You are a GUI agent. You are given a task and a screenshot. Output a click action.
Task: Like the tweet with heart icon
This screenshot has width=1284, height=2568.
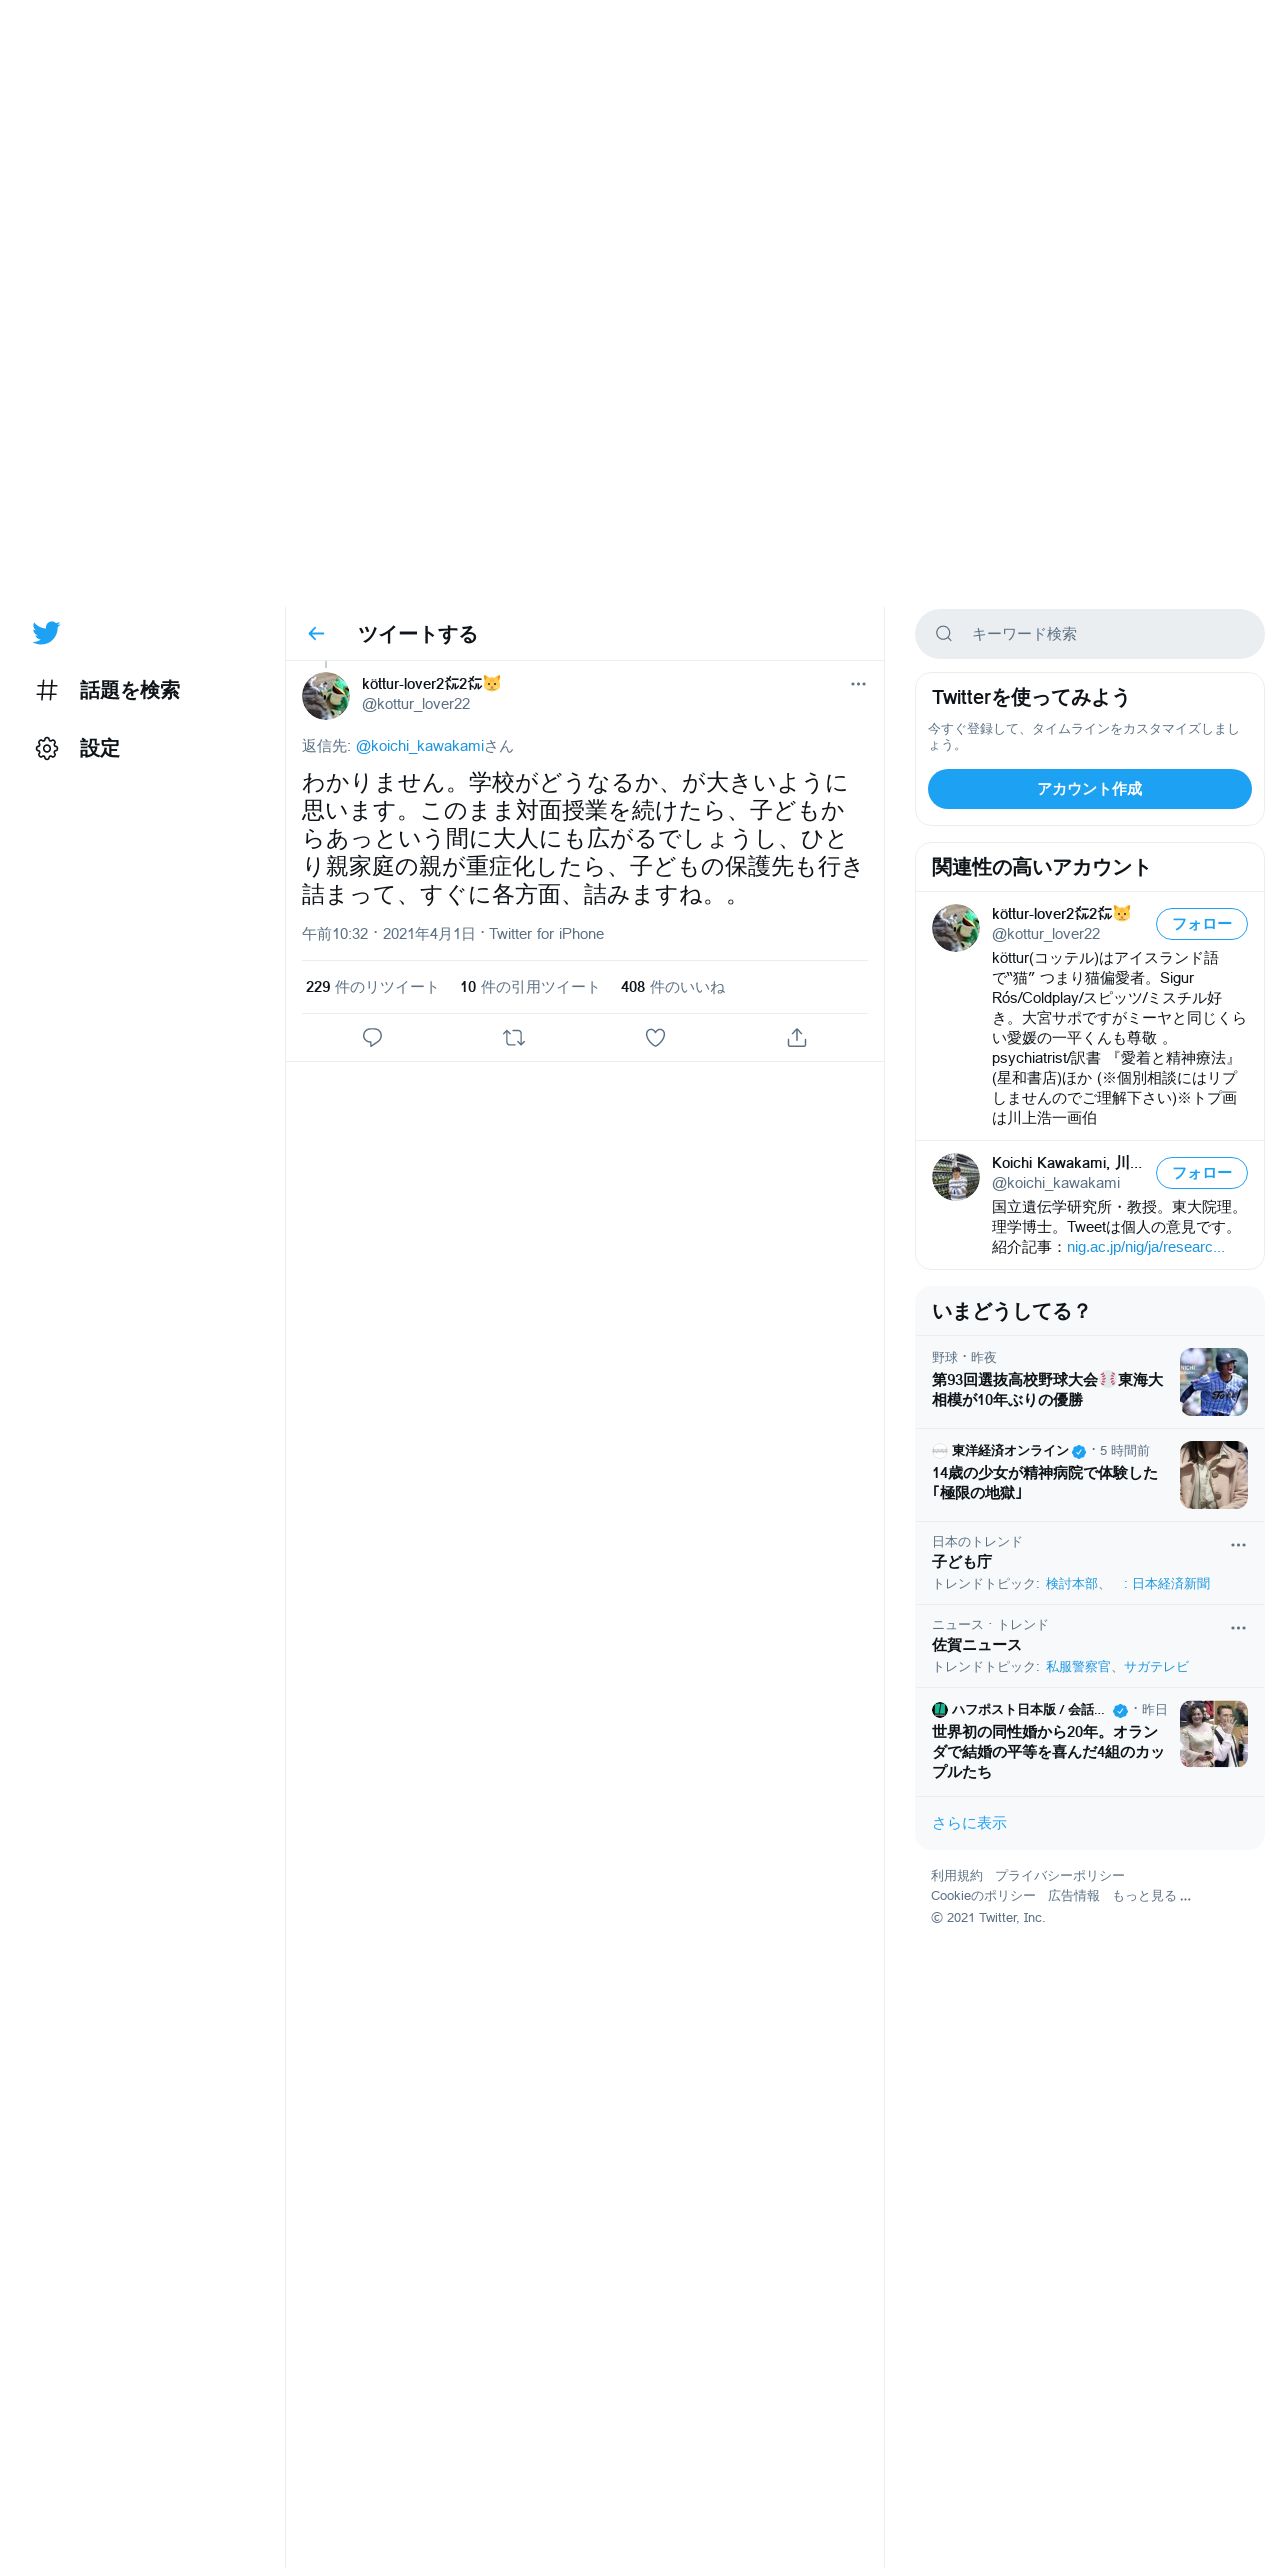pyautogui.click(x=655, y=1037)
